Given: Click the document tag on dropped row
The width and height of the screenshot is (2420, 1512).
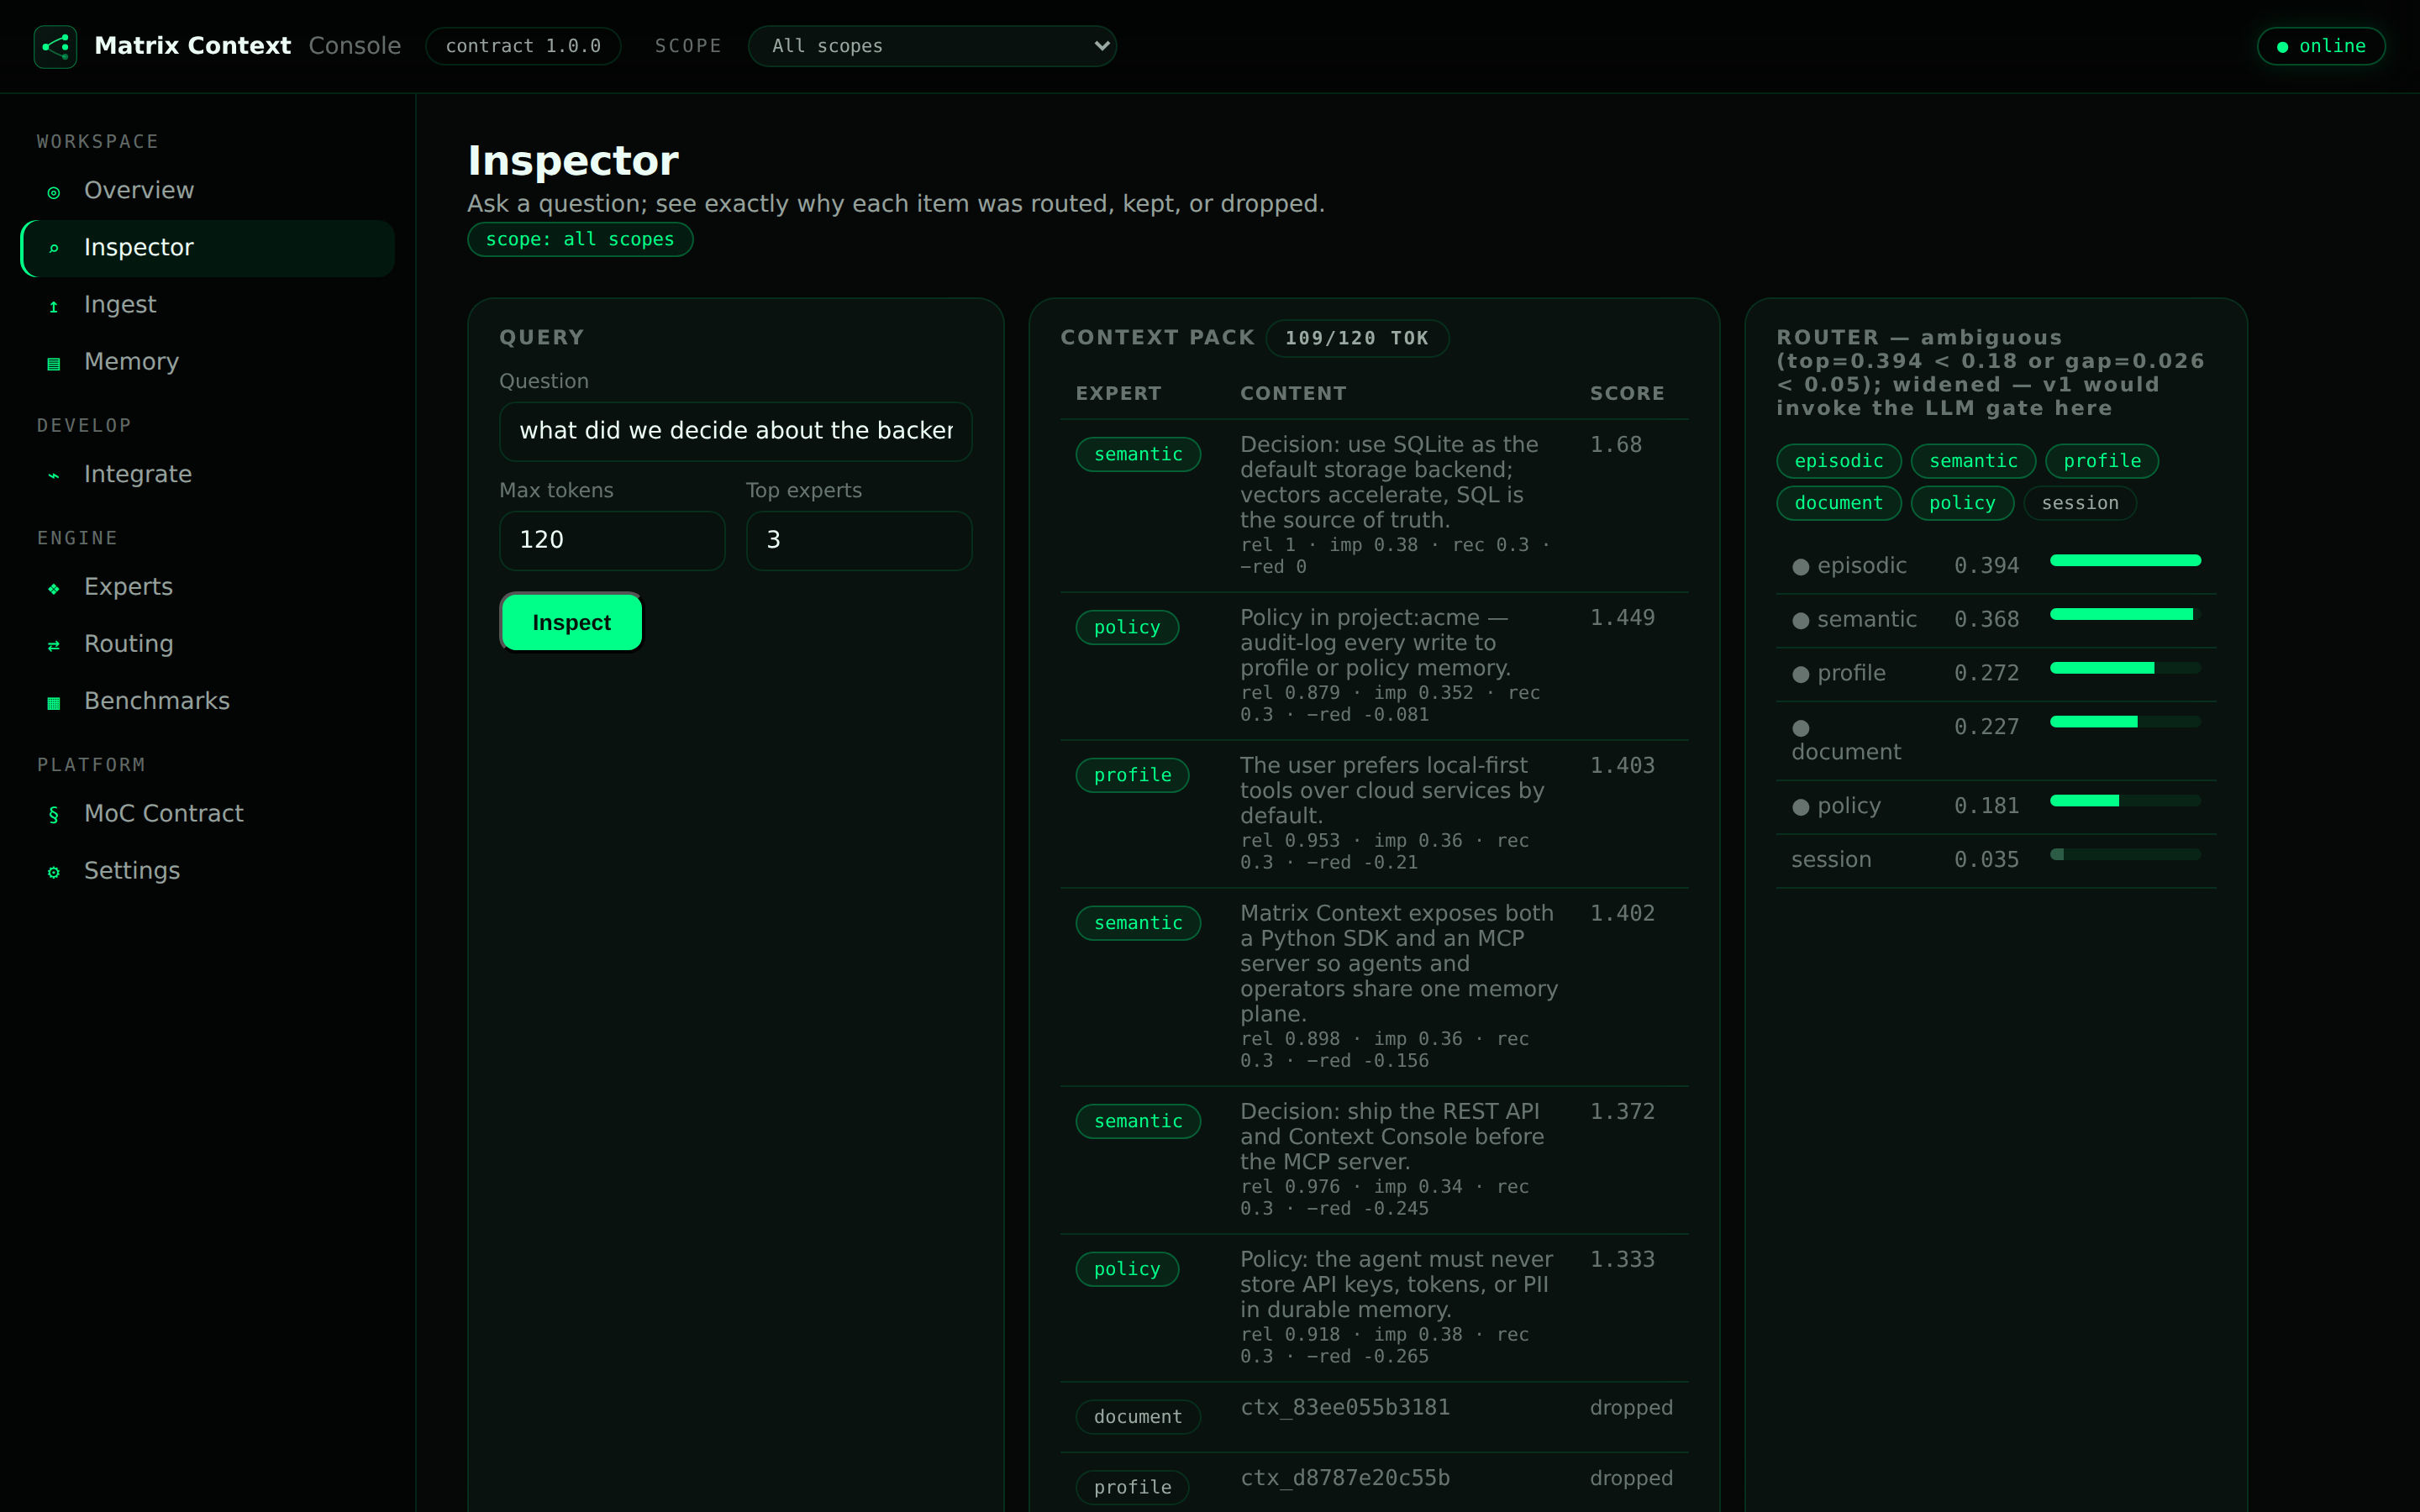Looking at the screenshot, I should point(1138,1417).
